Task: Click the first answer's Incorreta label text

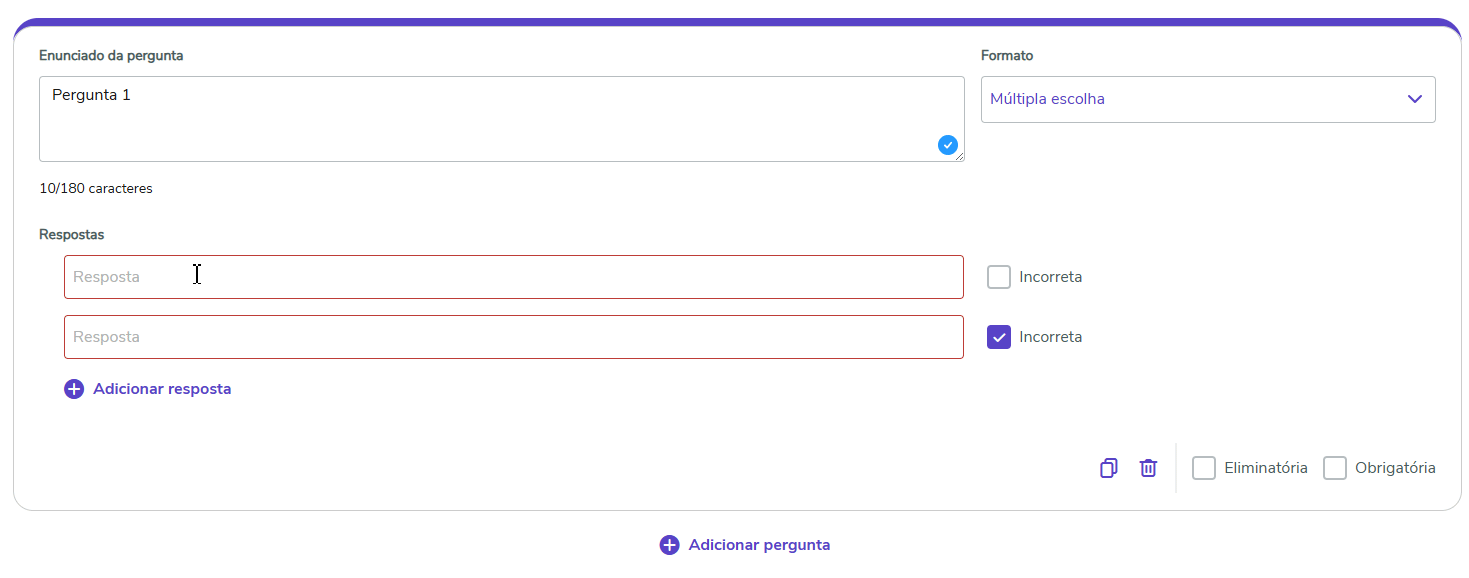Action: pos(1050,277)
